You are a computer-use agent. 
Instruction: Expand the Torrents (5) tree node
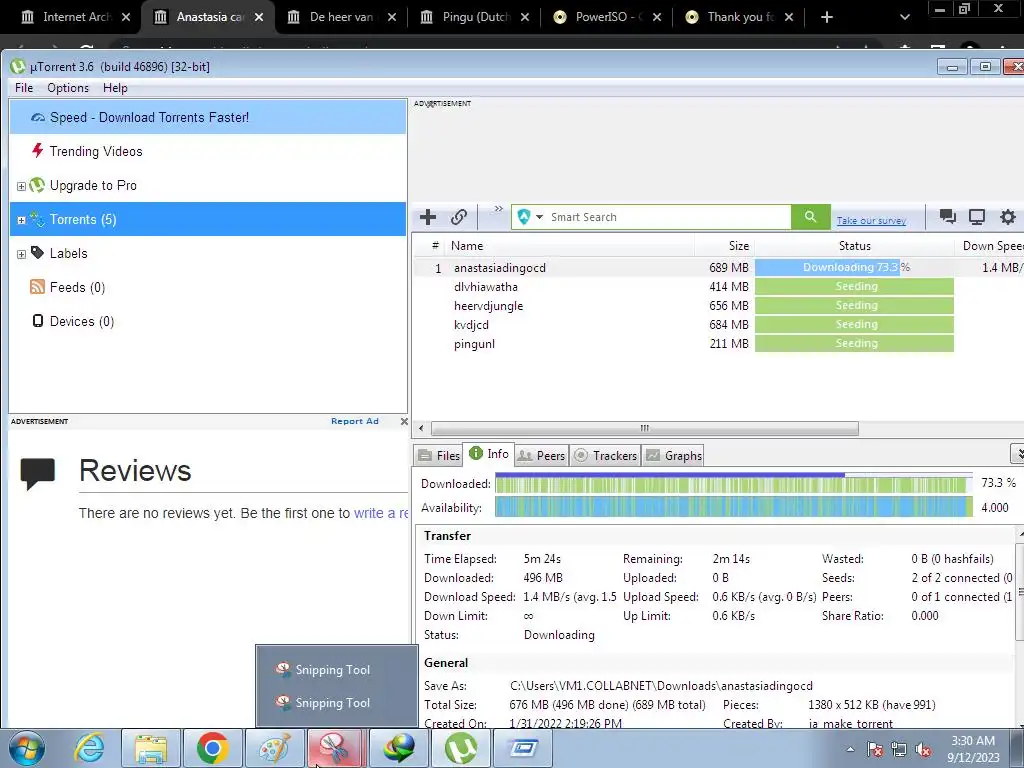coord(21,220)
